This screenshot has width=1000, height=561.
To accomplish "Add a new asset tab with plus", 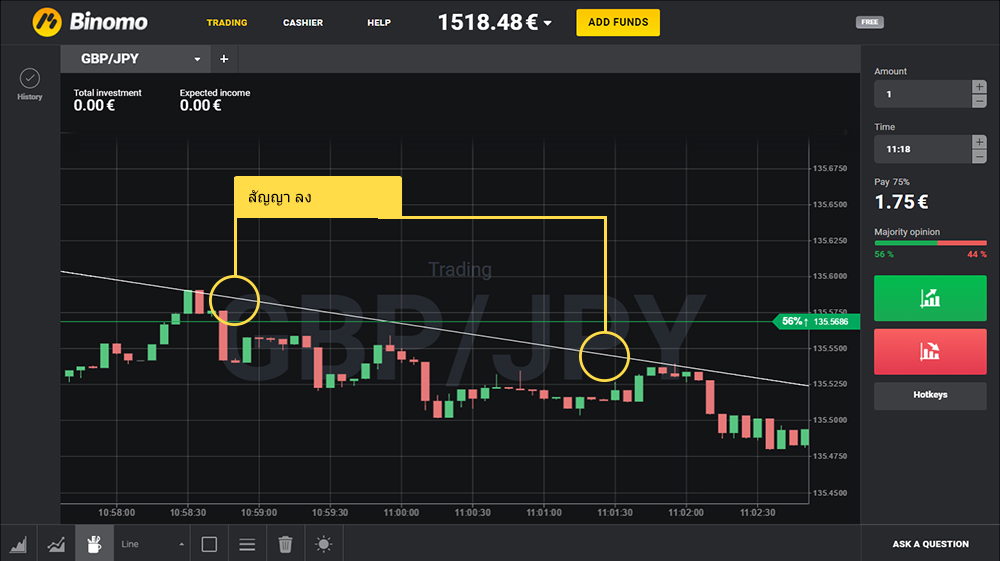I will point(224,59).
